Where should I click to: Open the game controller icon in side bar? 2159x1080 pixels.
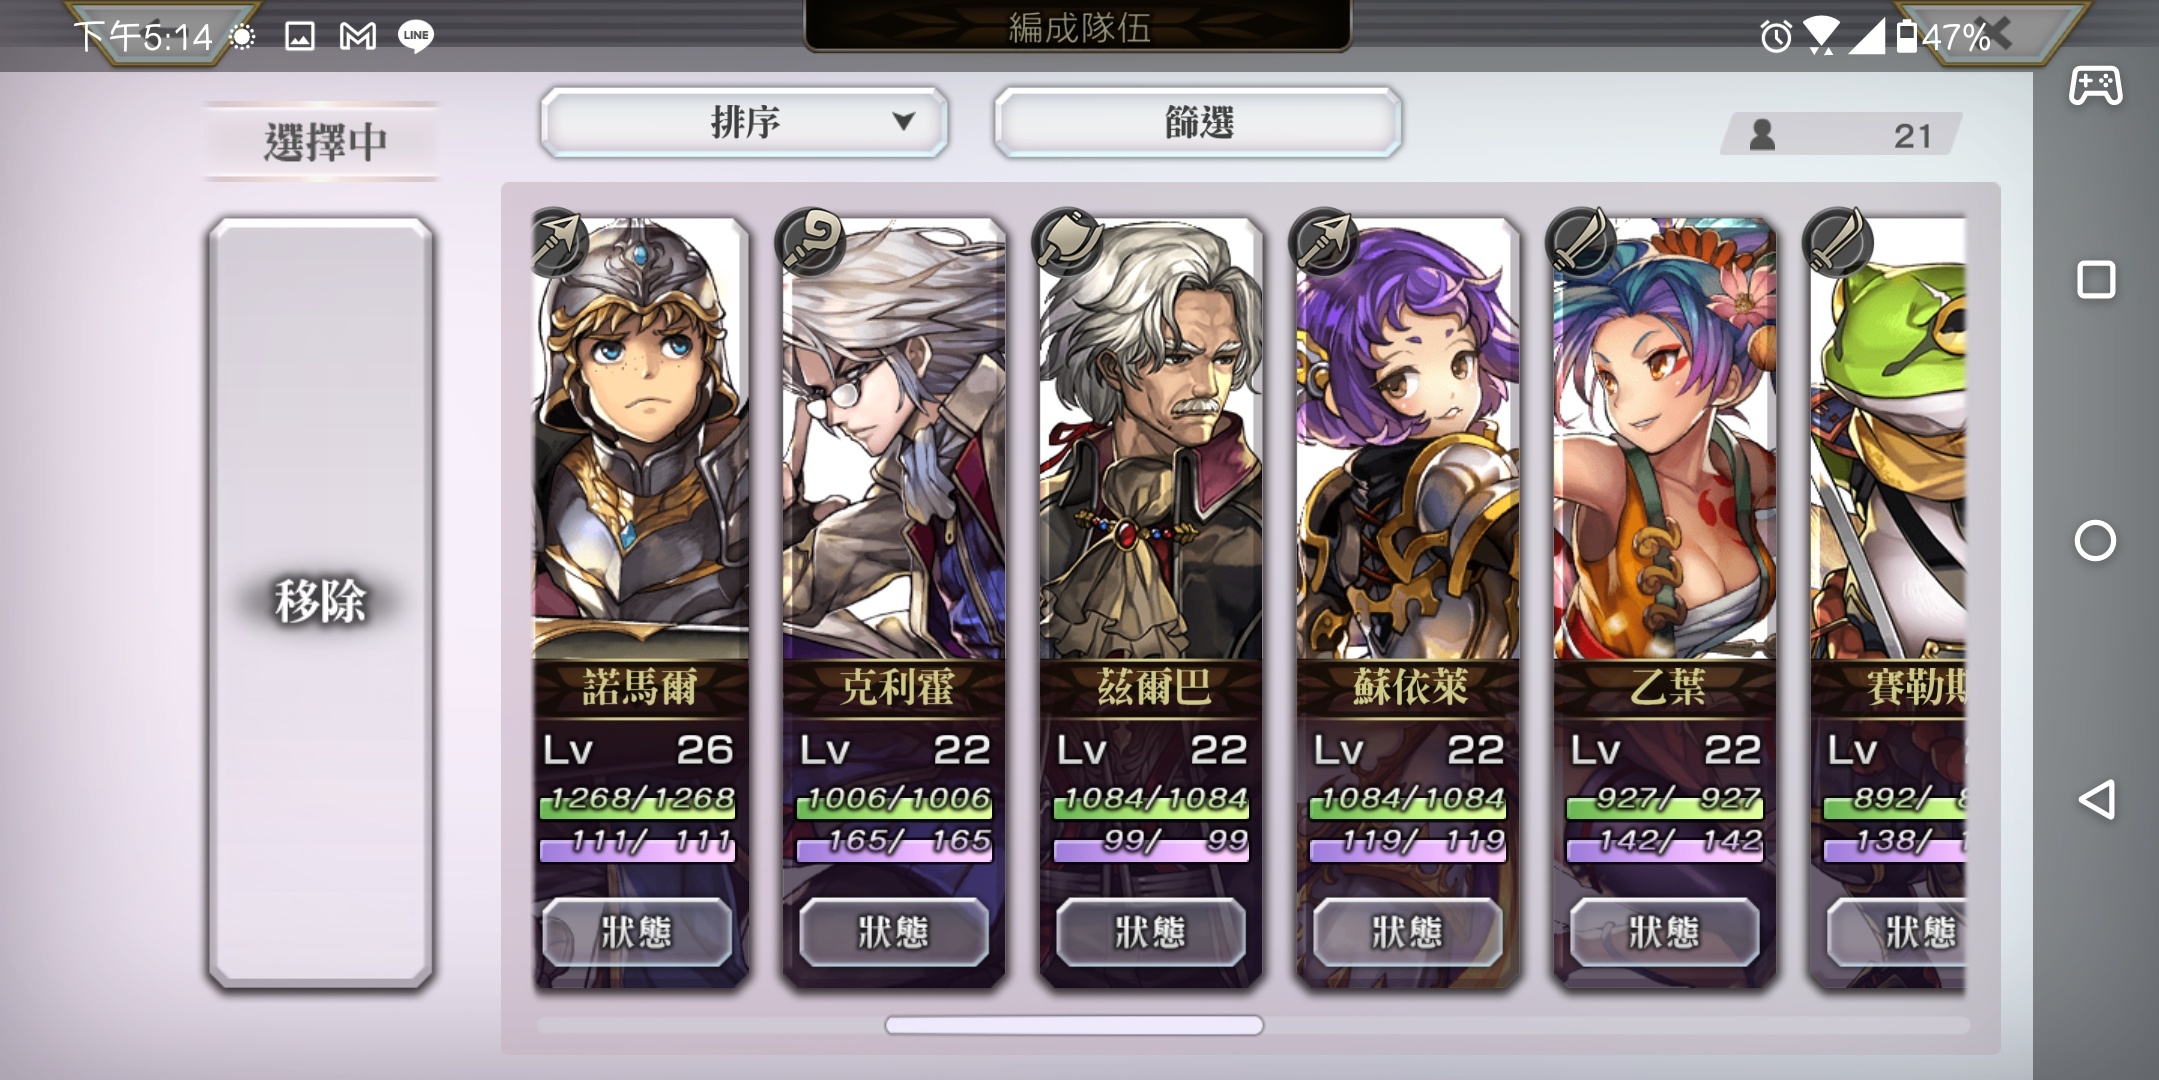2095,85
